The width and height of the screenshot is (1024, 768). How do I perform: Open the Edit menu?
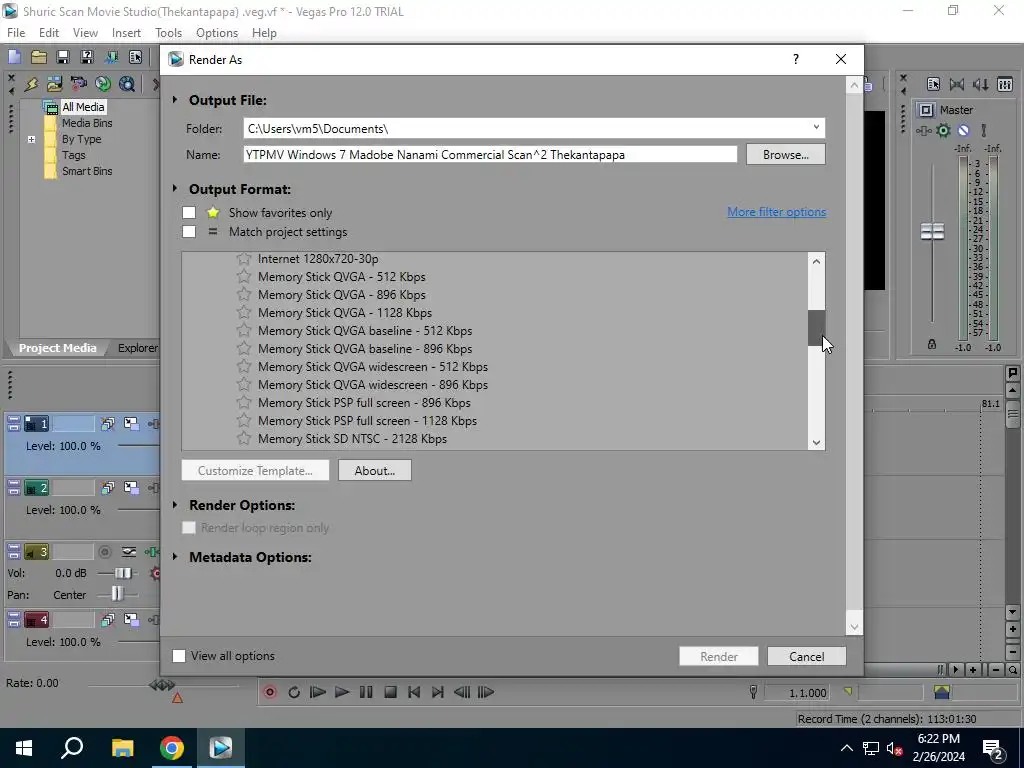tap(49, 33)
